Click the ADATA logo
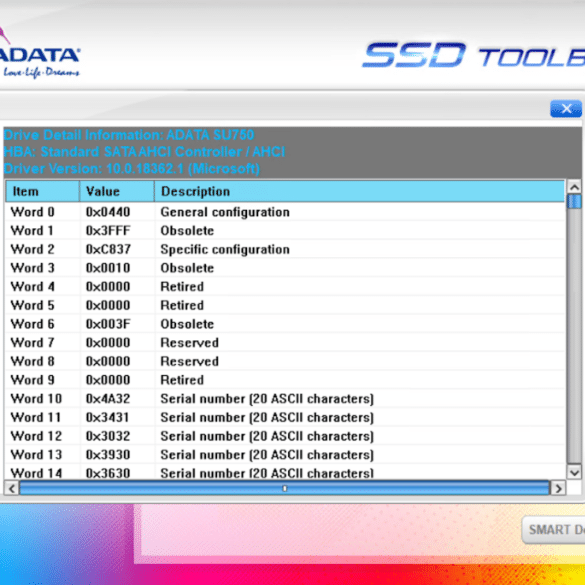This screenshot has width=585, height=585. pyautogui.click(x=39, y=54)
